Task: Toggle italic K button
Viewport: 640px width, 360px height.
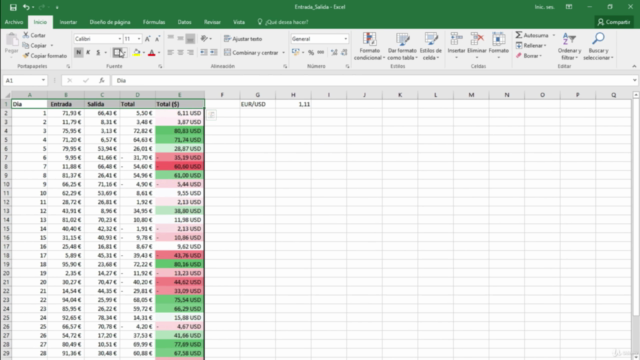Action: click(x=88, y=52)
